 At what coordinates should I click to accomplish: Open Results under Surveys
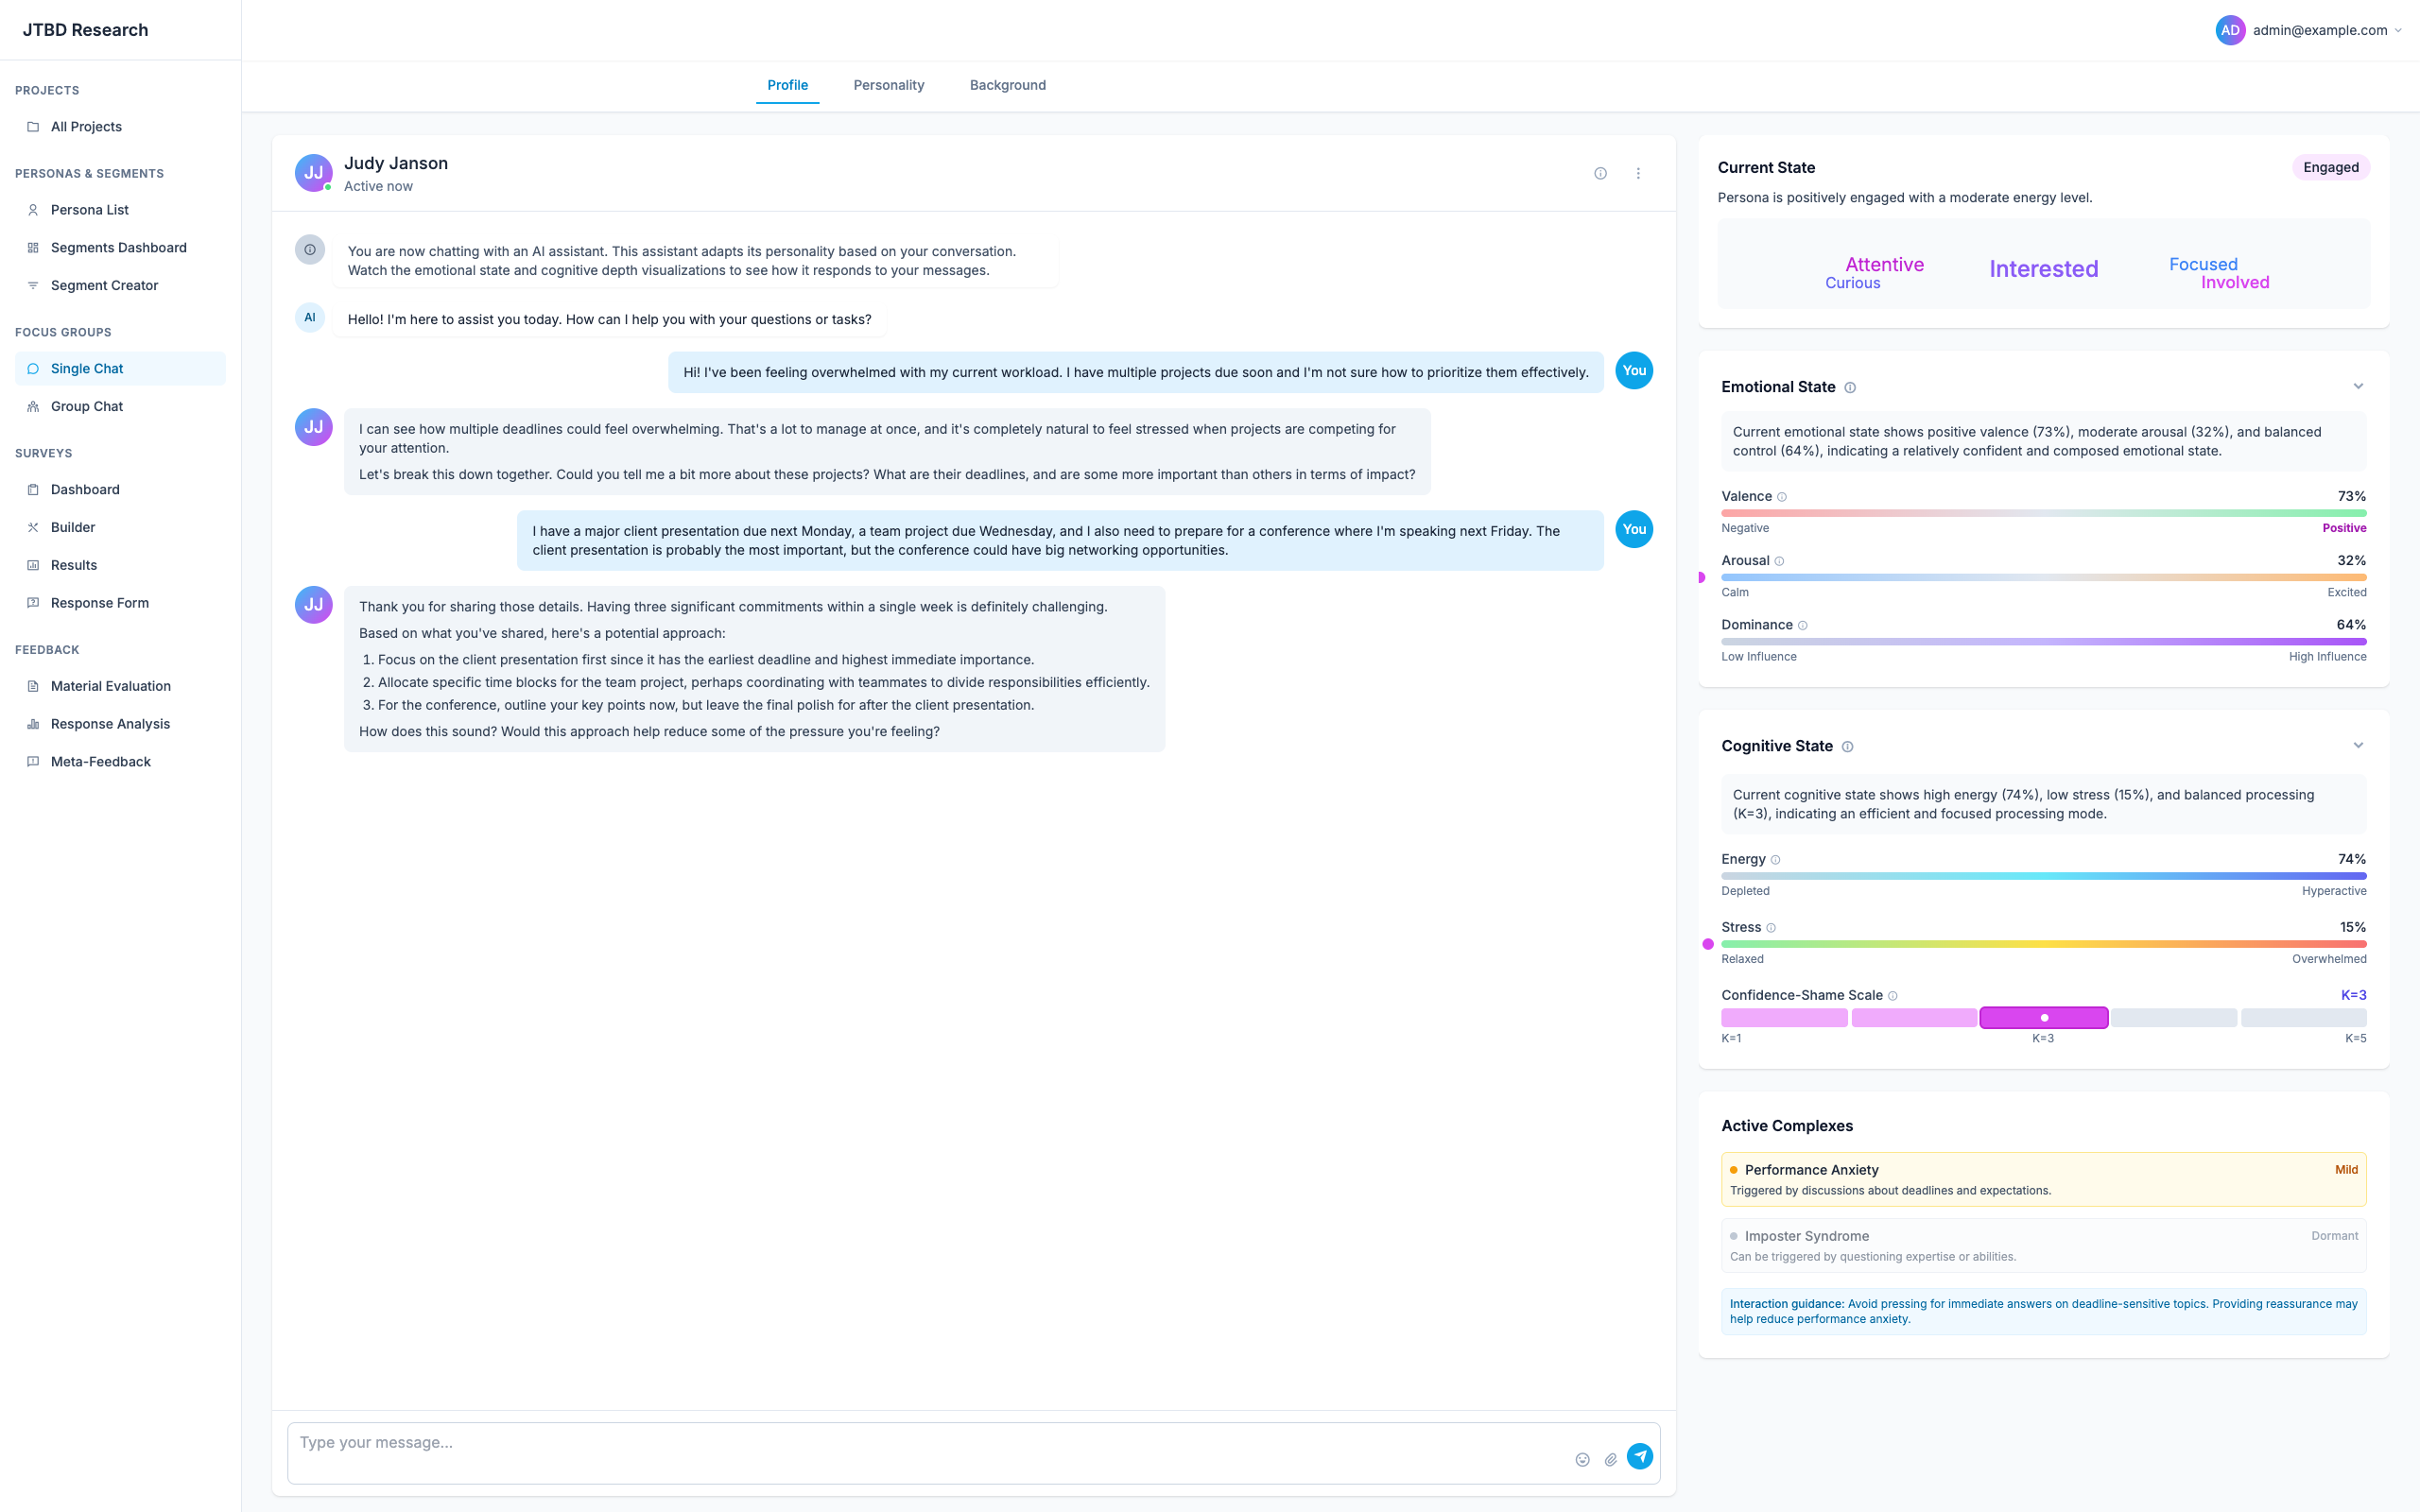[74, 565]
